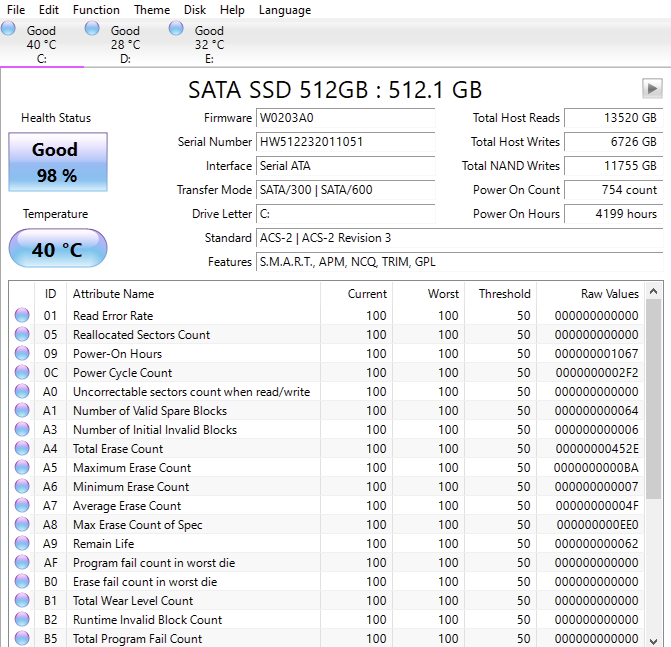The image size is (671, 647).
Task: Click the Interface field Serial ATA
Action: tap(345, 166)
